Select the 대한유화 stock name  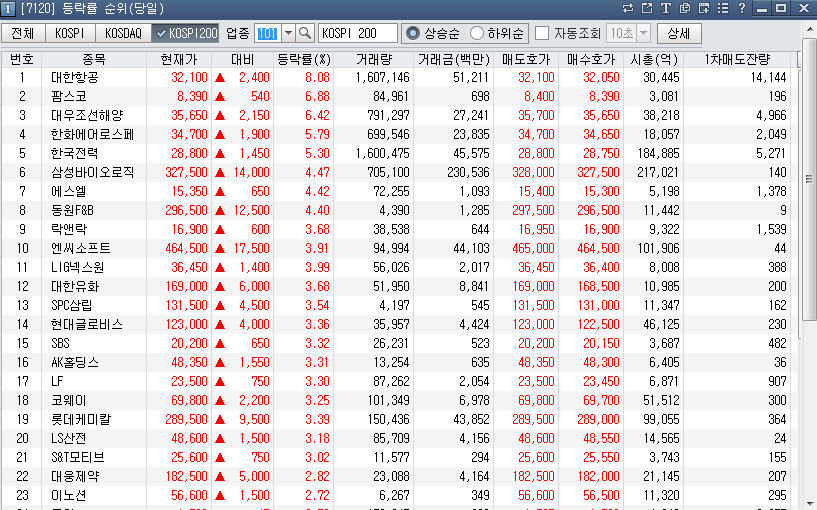coord(75,287)
